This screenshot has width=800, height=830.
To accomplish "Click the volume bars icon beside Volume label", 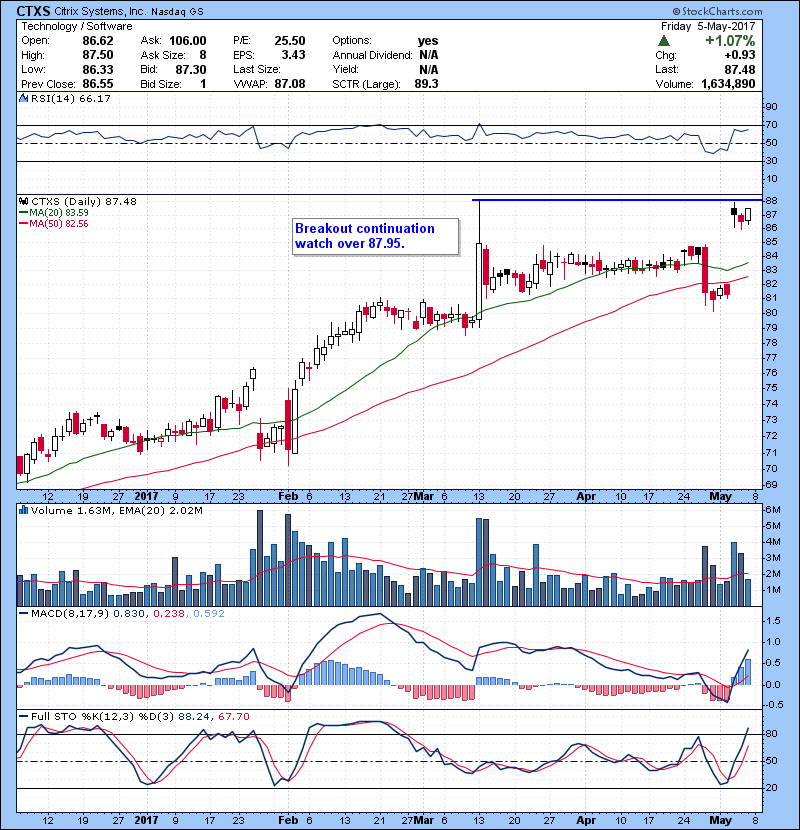I will click(x=23, y=510).
